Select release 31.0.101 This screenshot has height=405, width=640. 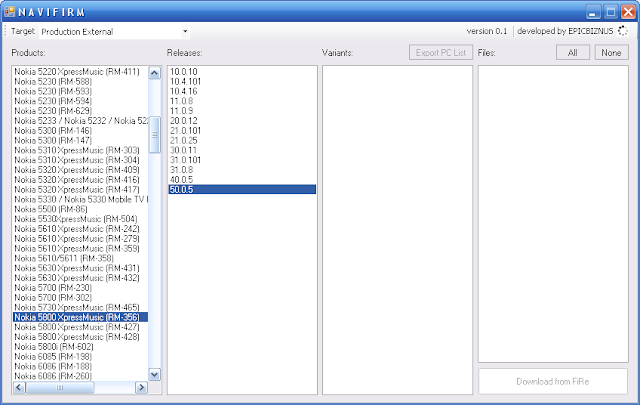242,160
